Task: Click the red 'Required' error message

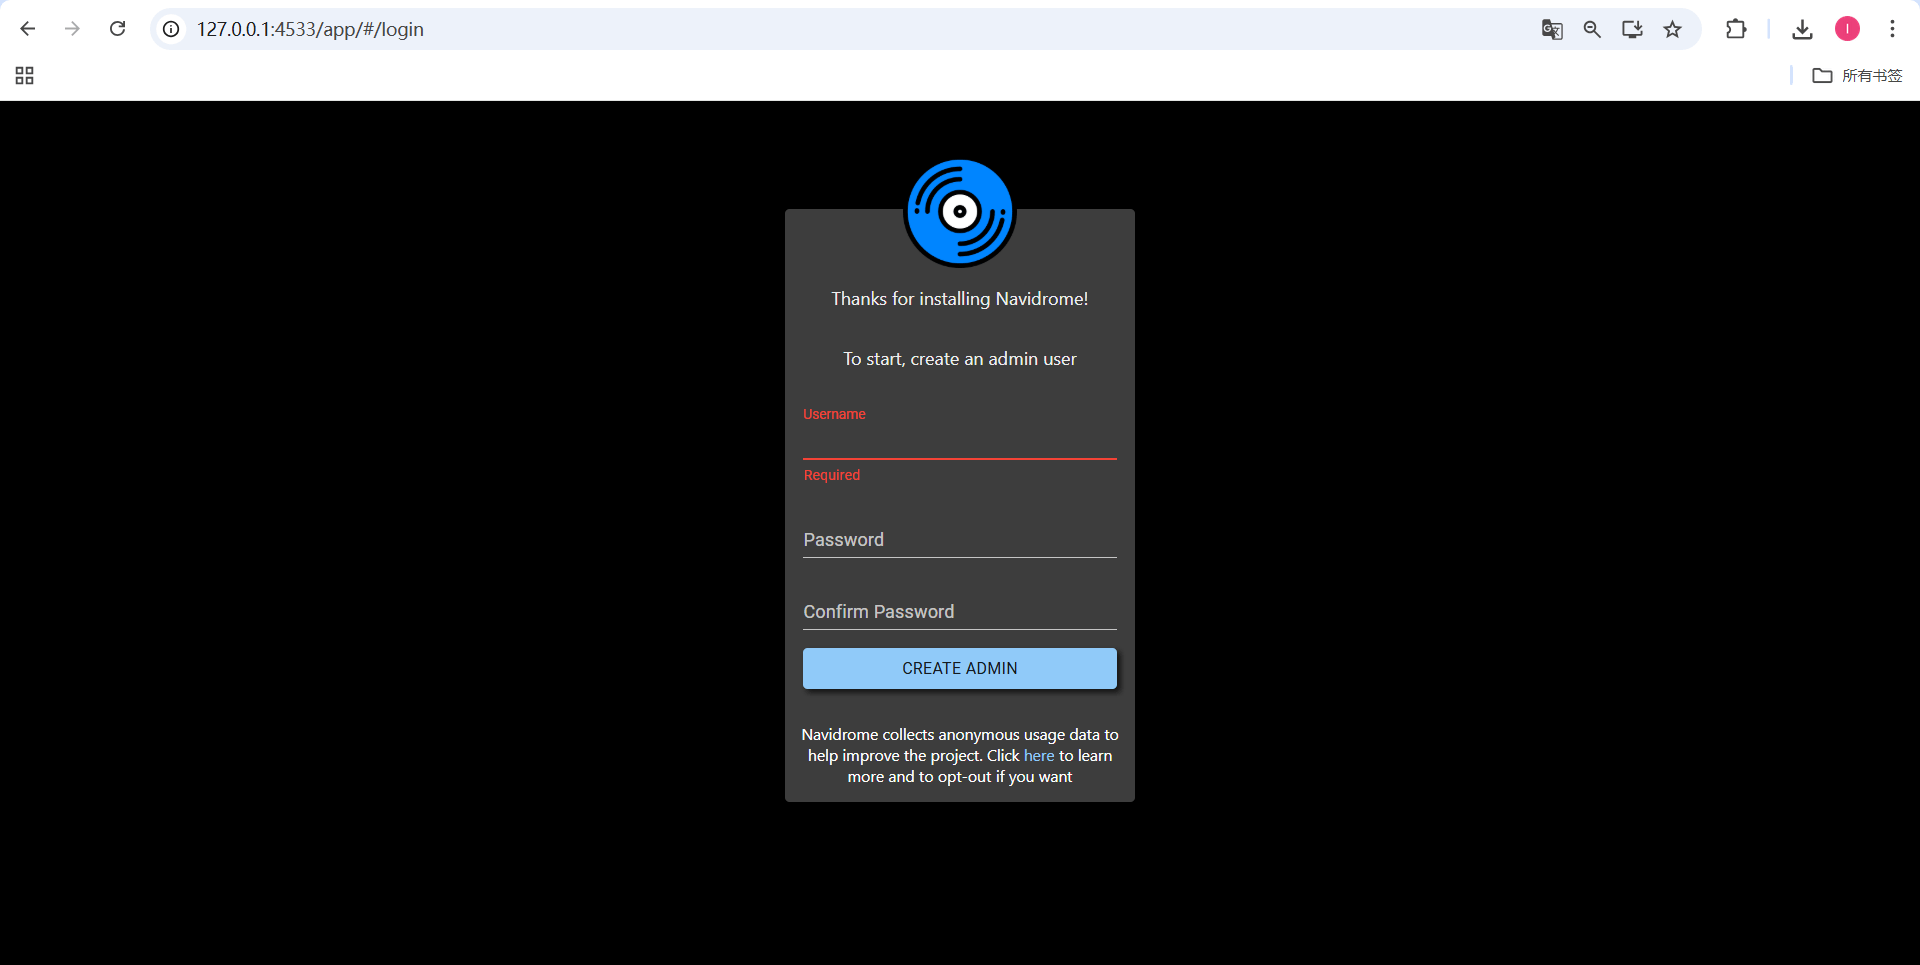Action: [832, 475]
